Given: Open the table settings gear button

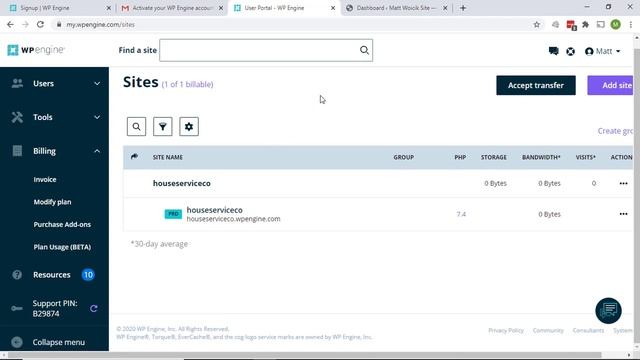Looking at the screenshot, I should click(x=189, y=127).
